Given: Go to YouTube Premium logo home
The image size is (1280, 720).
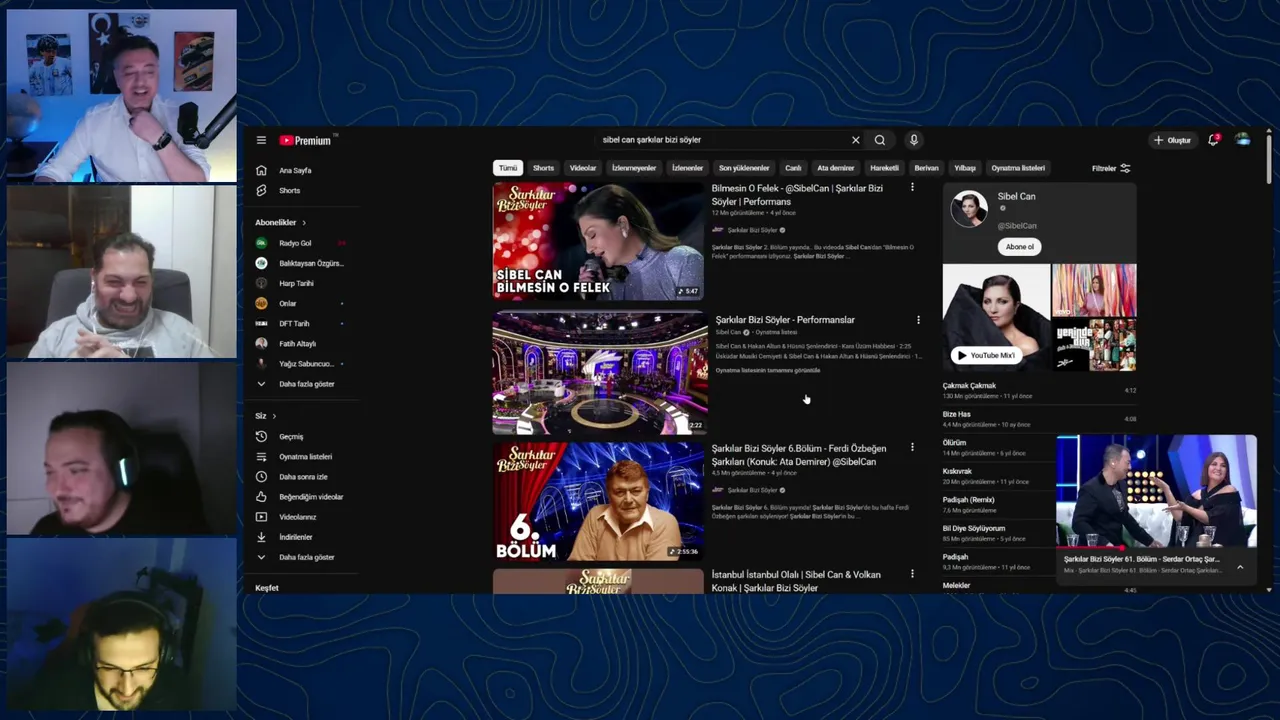Looking at the screenshot, I should click(305, 140).
